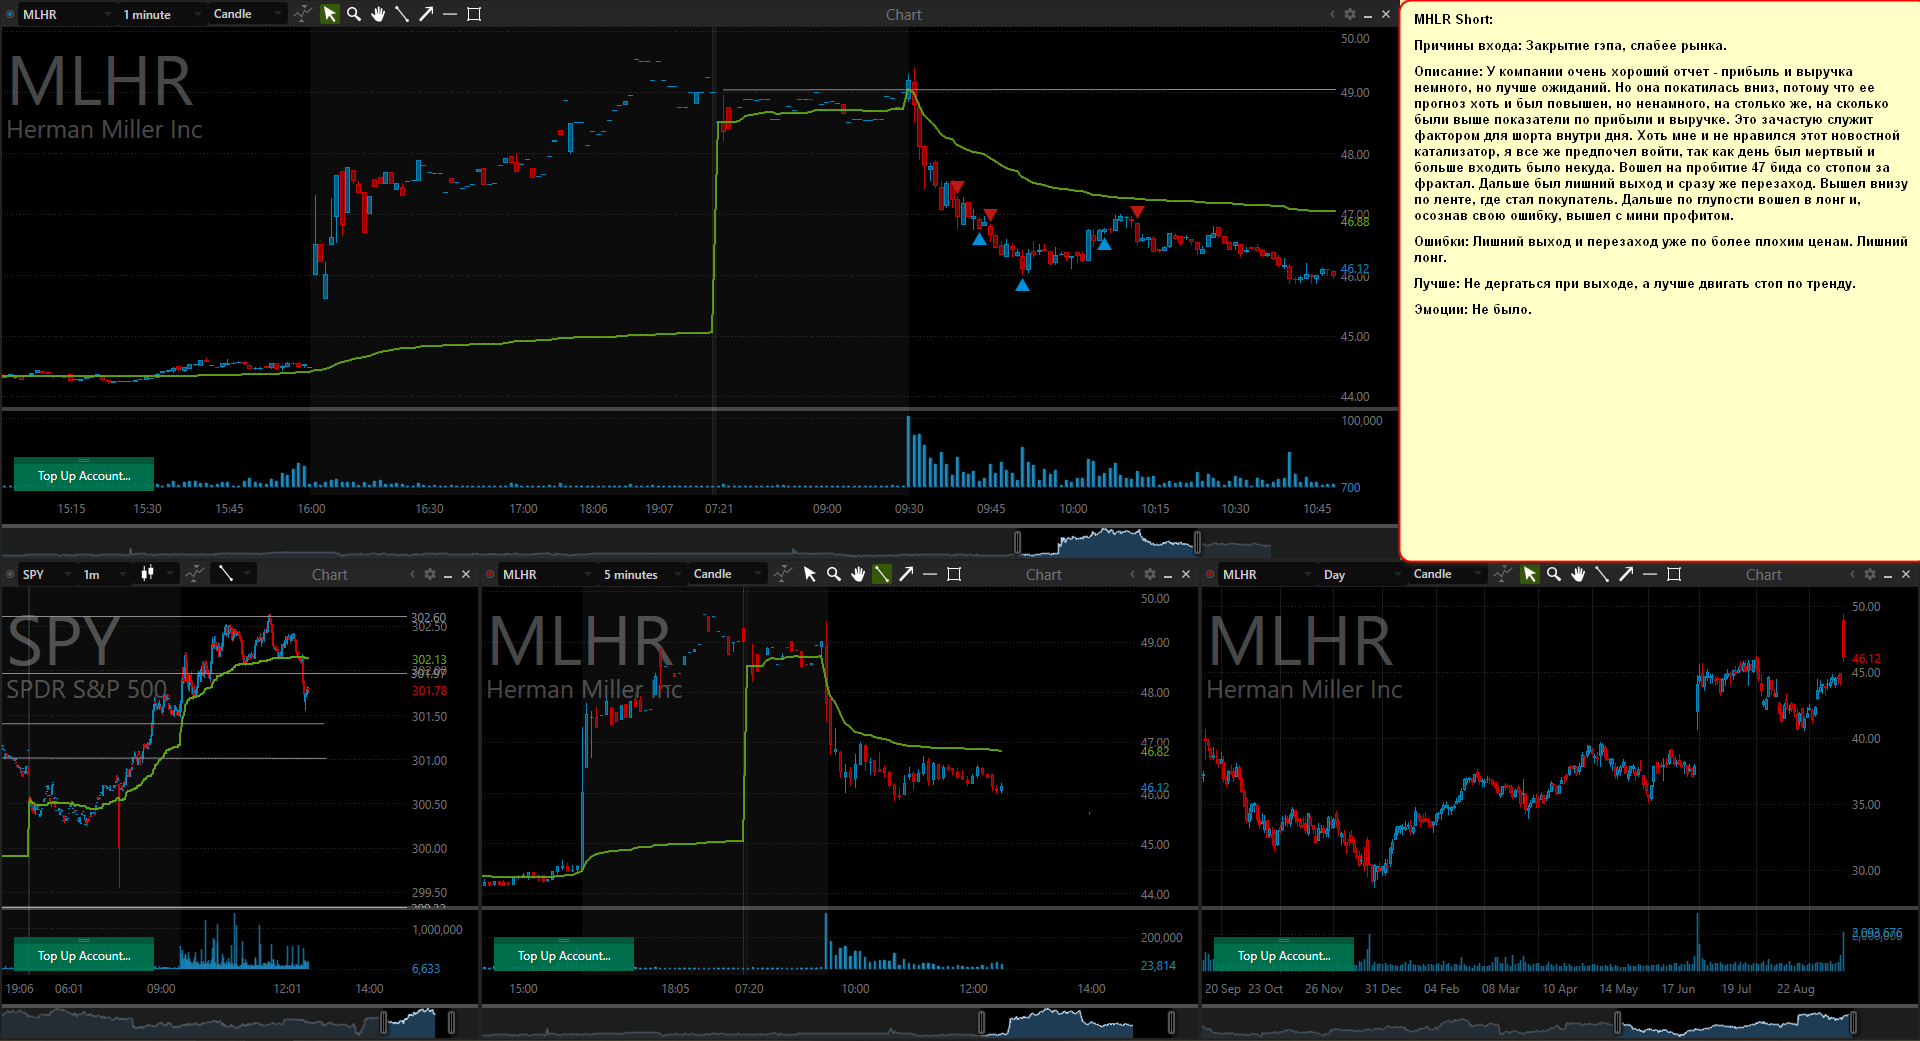Toggle red link dot of 5-minute chart
This screenshot has height=1041, width=1920.
pyautogui.click(x=490, y=575)
